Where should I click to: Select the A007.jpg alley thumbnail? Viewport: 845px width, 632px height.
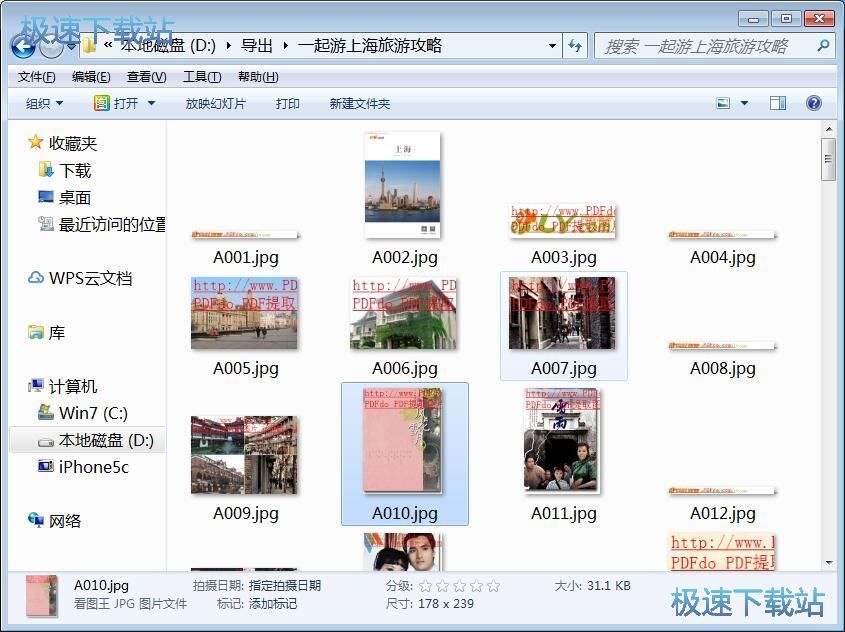click(562, 313)
